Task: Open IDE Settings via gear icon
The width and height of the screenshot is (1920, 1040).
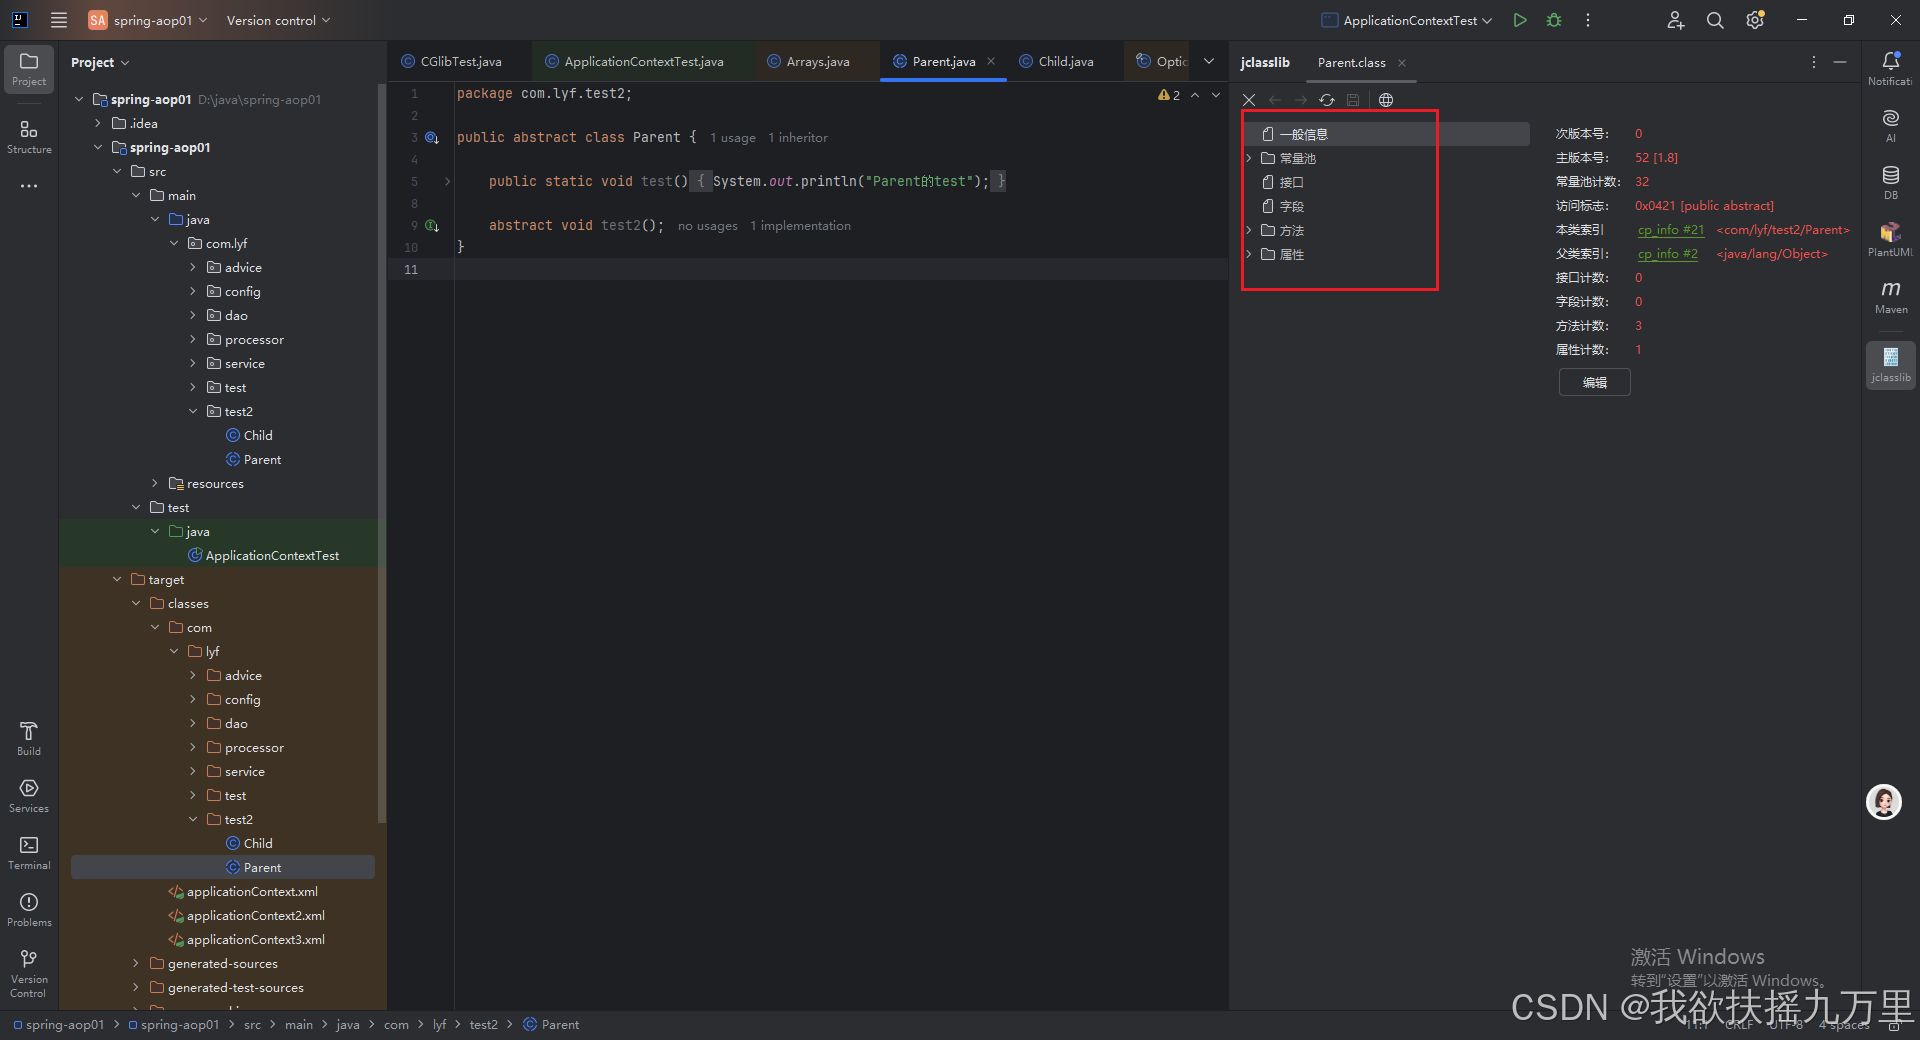Action: 1754,20
